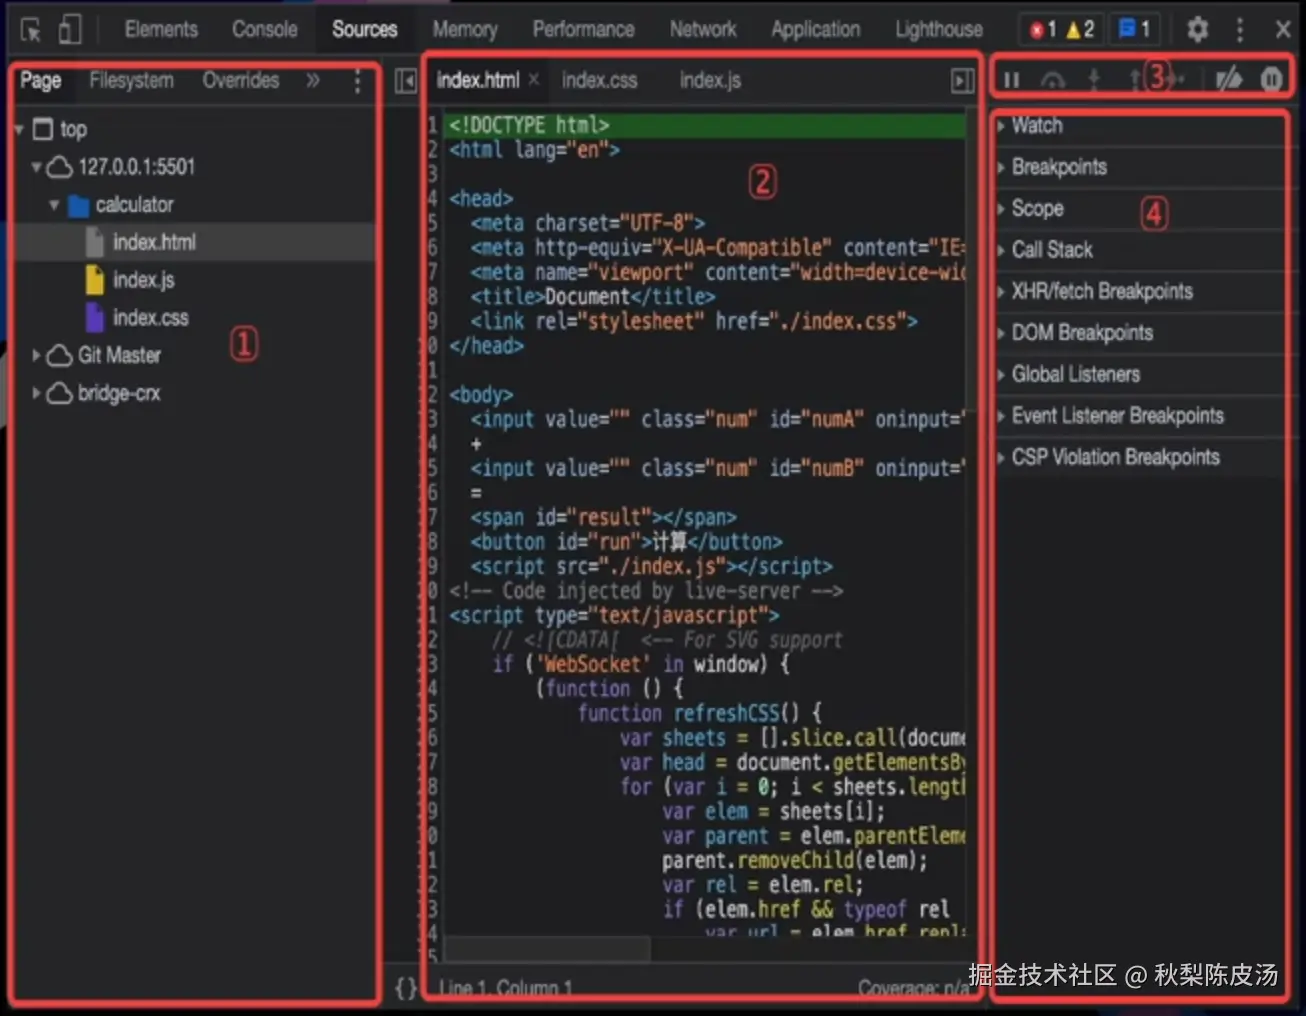
Task: Expand the Git Master node arrow
Action: click(x=37, y=355)
